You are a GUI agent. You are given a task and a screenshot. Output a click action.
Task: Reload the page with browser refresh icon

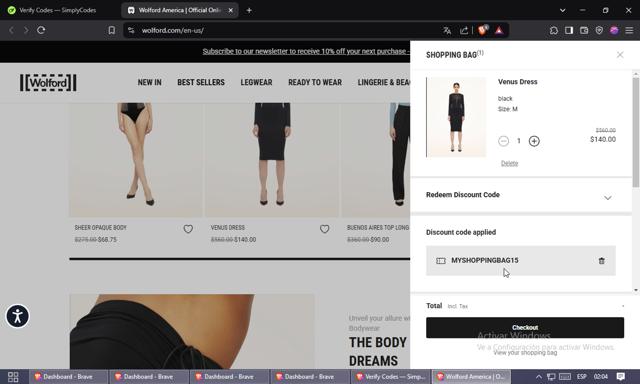click(x=41, y=30)
